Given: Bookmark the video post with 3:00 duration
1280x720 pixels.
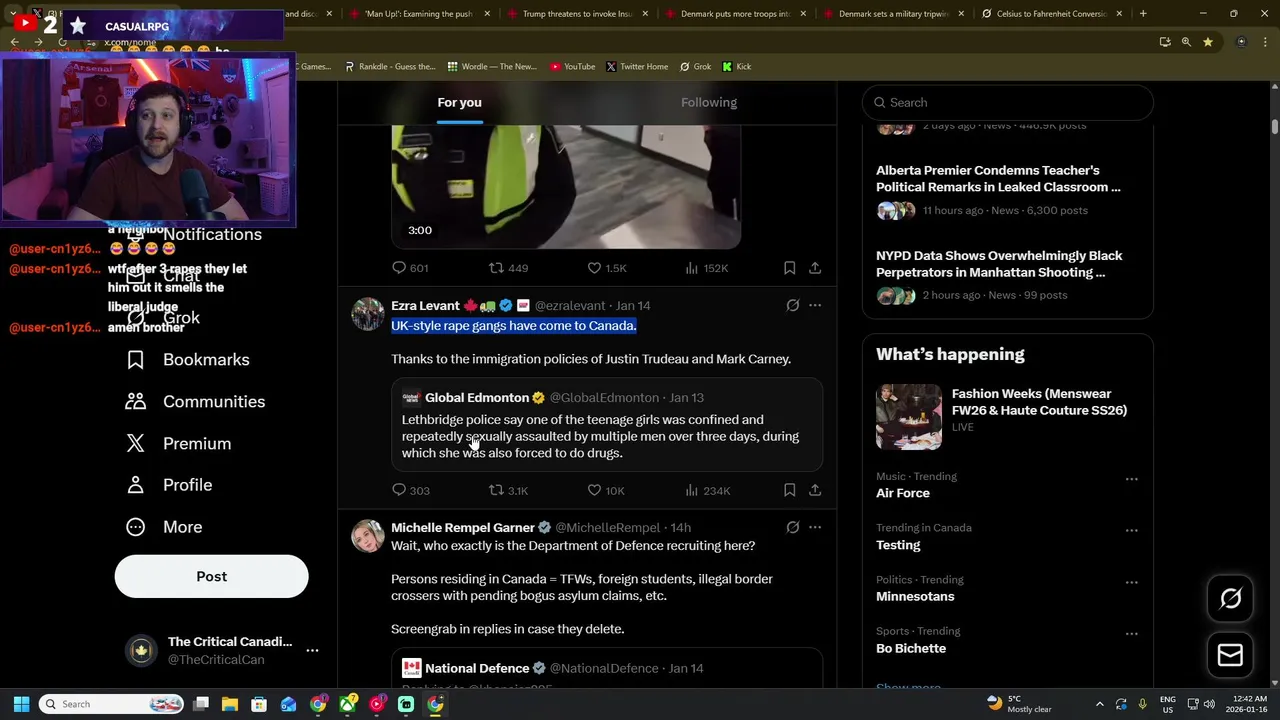Looking at the screenshot, I should click(789, 268).
